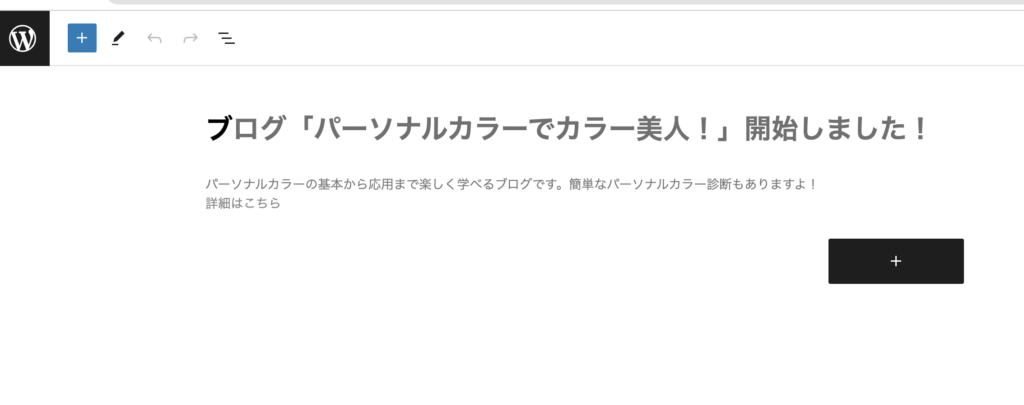Image resolution: width=1024 pixels, height=405 pixels.
Task: Open the Tools pencil menu
Action: (x=118, y=38)
